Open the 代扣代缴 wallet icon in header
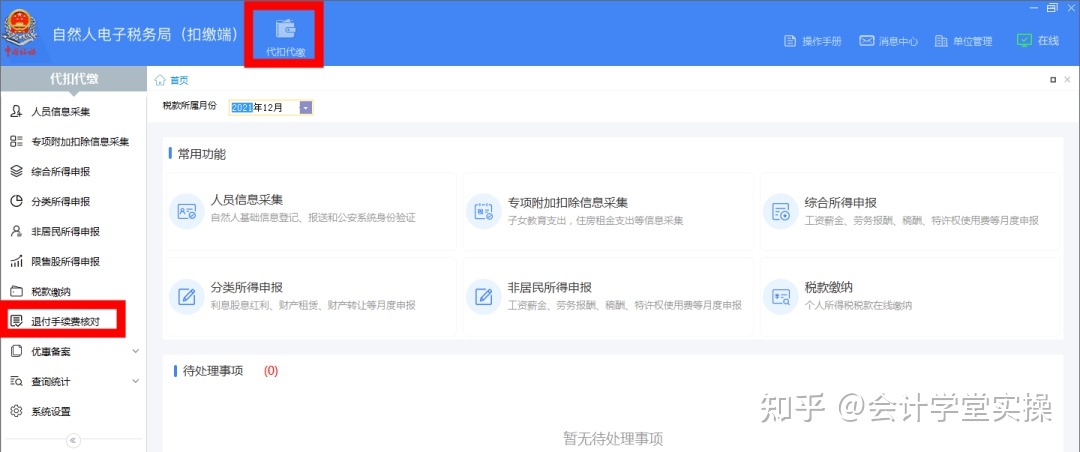Image resolution: width=1080 pixels, height=452 pixels. tap(285, 28)
